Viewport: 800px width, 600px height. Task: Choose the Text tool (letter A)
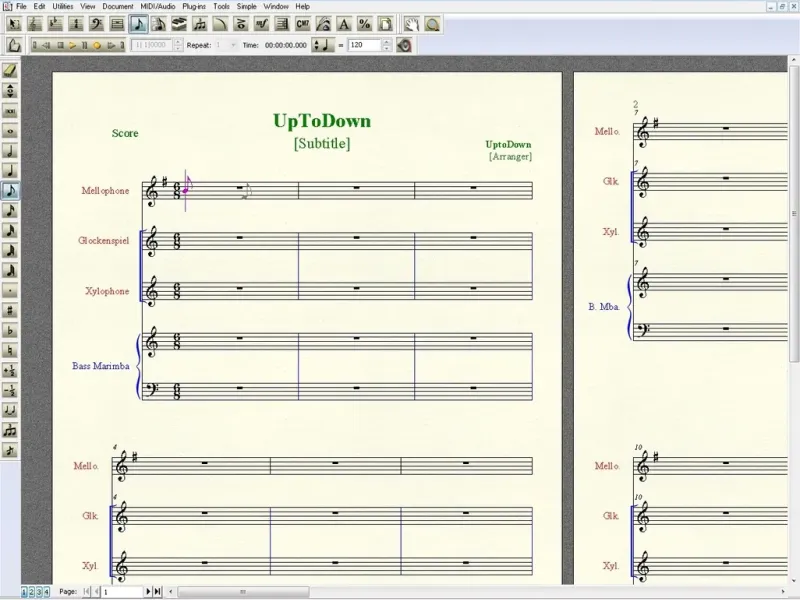(x=343, y=24)
